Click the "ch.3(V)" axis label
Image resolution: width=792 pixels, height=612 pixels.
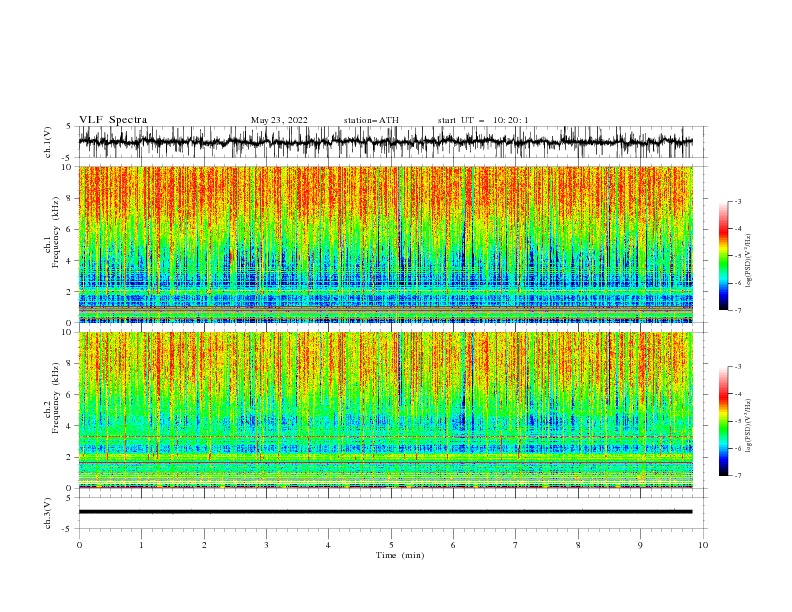coord(48,513)
